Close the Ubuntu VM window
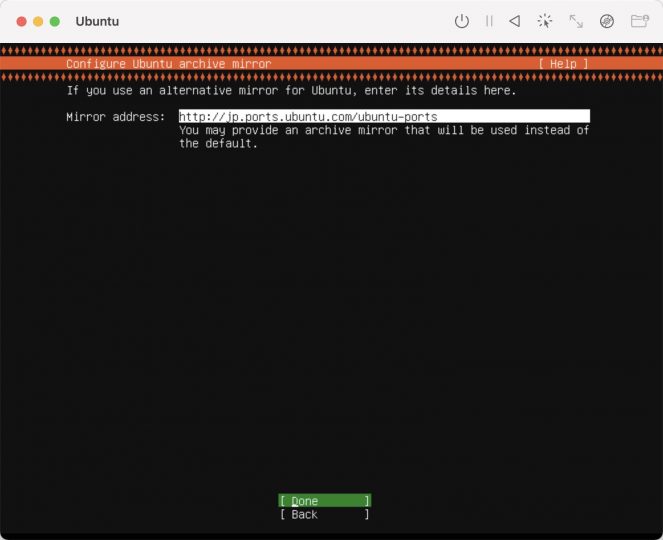The width and height of the screenshot is (663, 540). (22, 21)
